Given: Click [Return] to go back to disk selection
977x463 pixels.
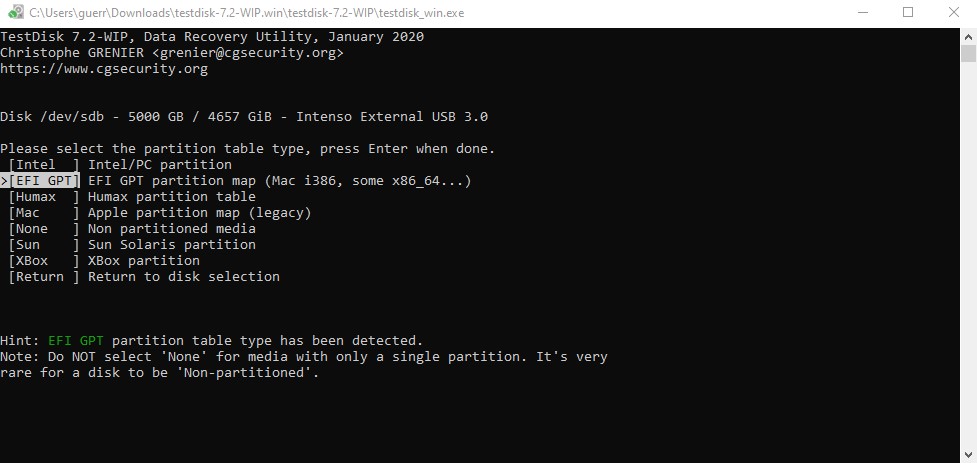Looking at the screenshot, I should point(44,277).
